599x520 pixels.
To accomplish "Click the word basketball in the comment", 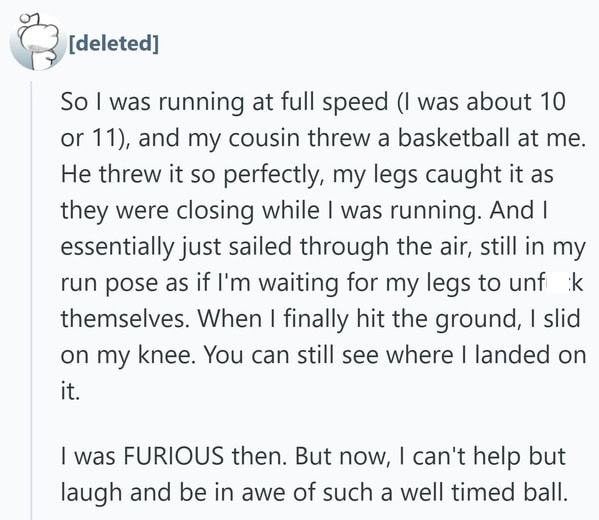I will pos(454,138).
